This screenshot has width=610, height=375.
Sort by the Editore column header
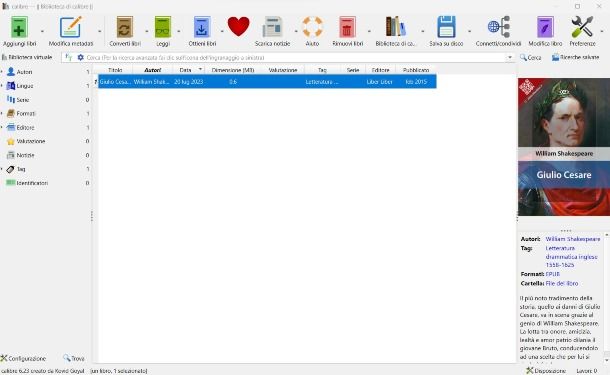coord(380,70)
